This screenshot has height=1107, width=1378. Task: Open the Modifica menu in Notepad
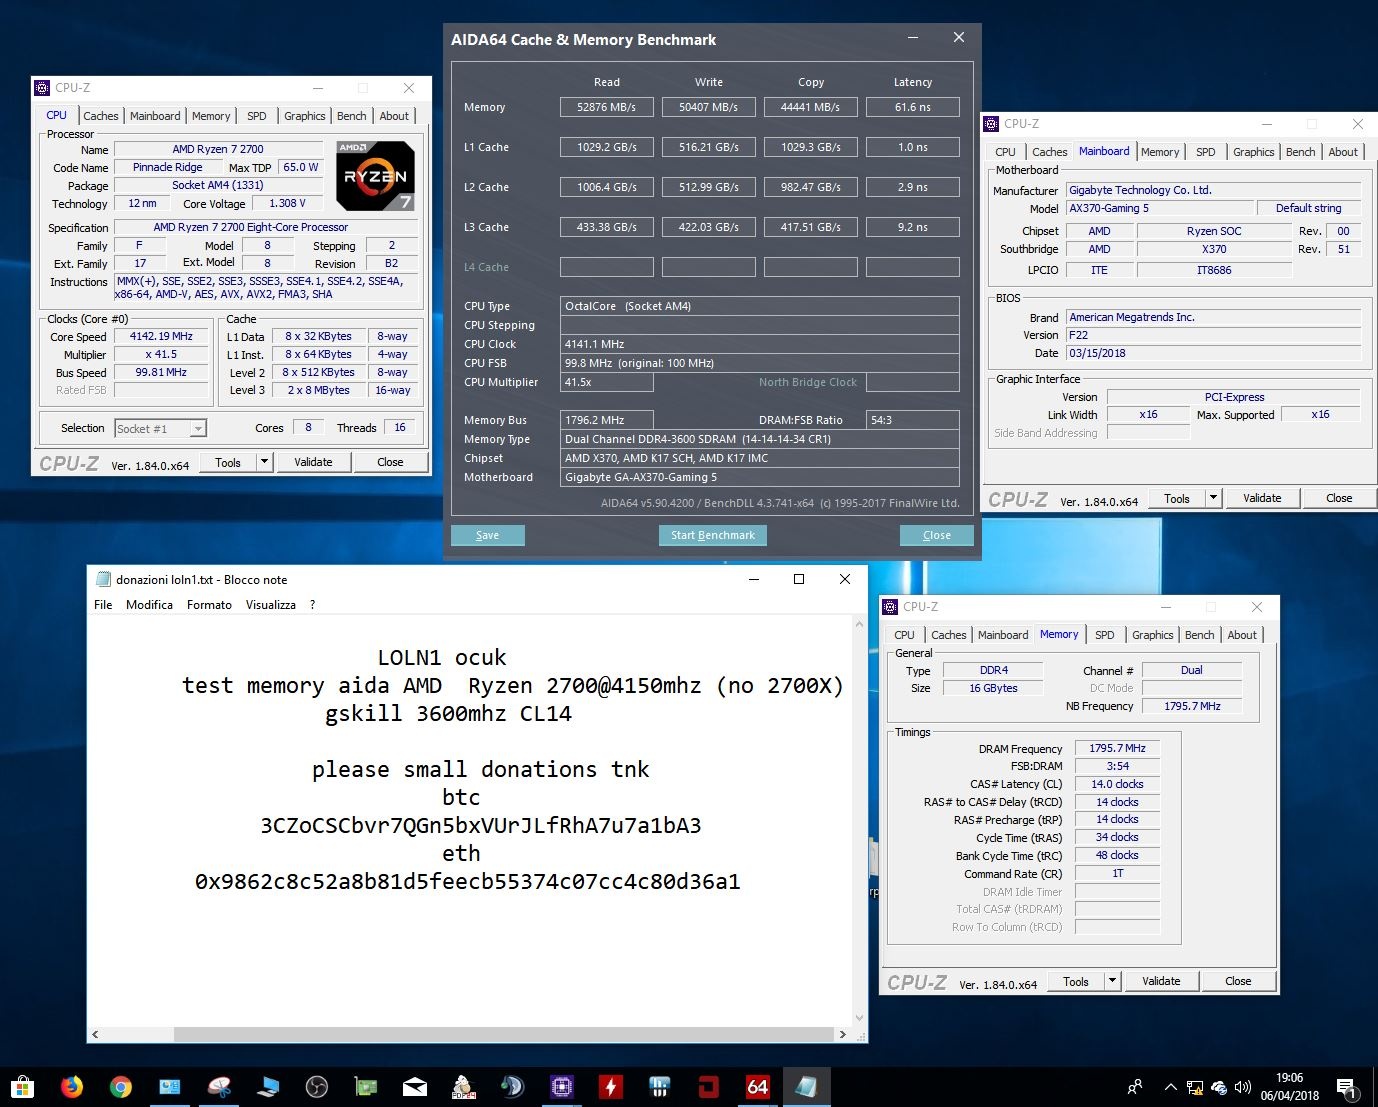tap(149, 605)
